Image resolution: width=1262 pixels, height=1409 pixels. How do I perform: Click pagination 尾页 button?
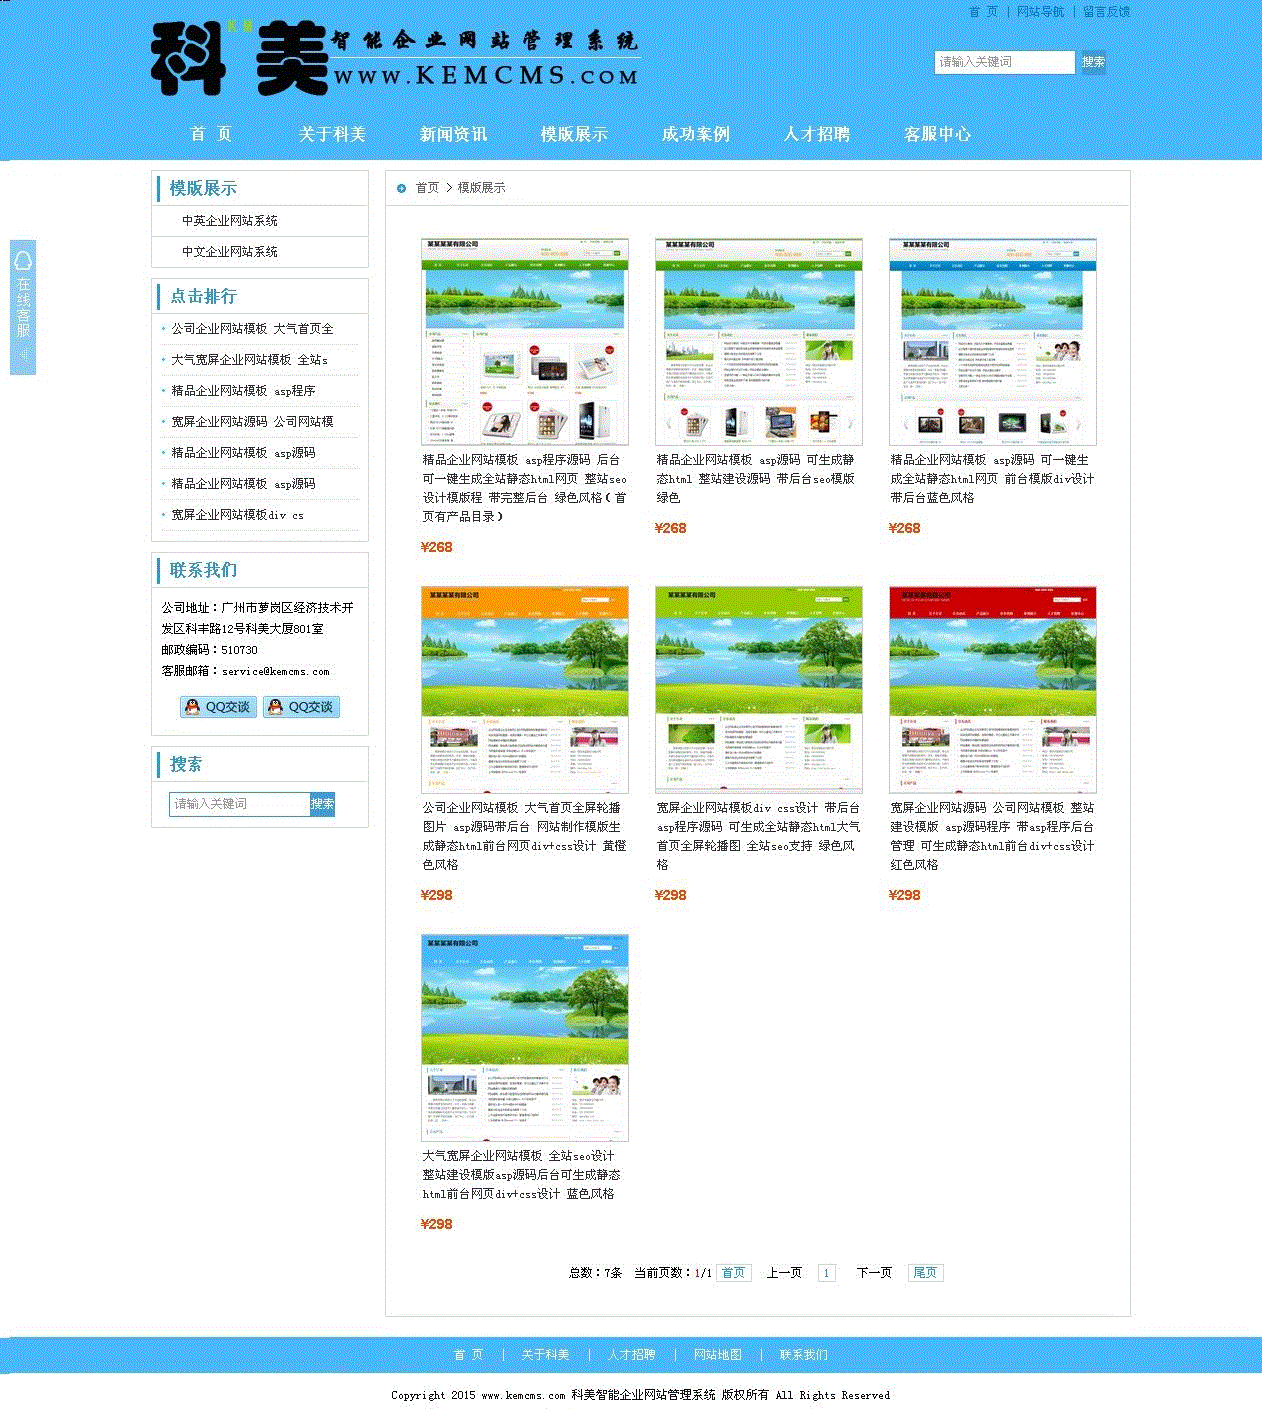(925, 1273)
